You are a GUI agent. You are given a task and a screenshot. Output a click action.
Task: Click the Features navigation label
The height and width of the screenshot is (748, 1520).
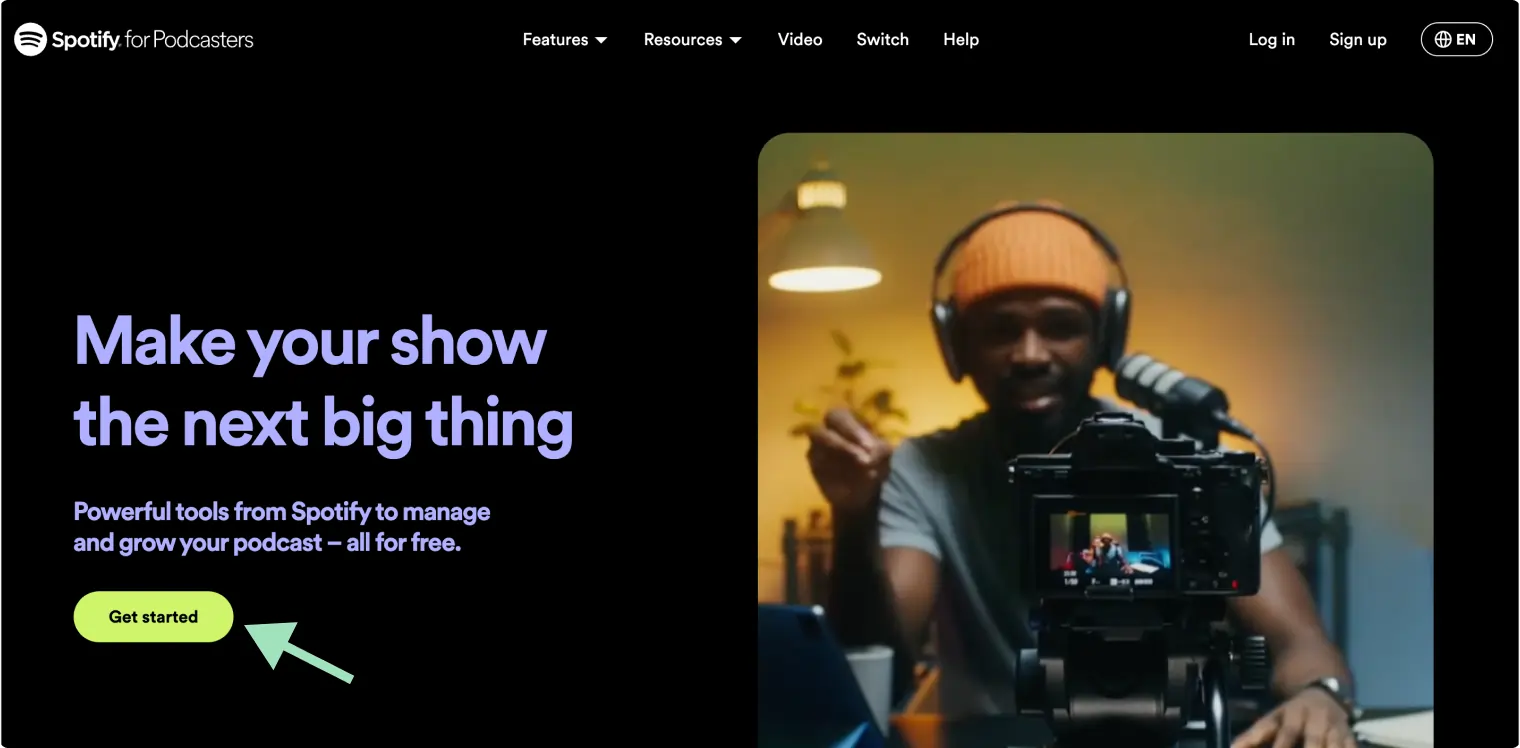pos(554,39)
